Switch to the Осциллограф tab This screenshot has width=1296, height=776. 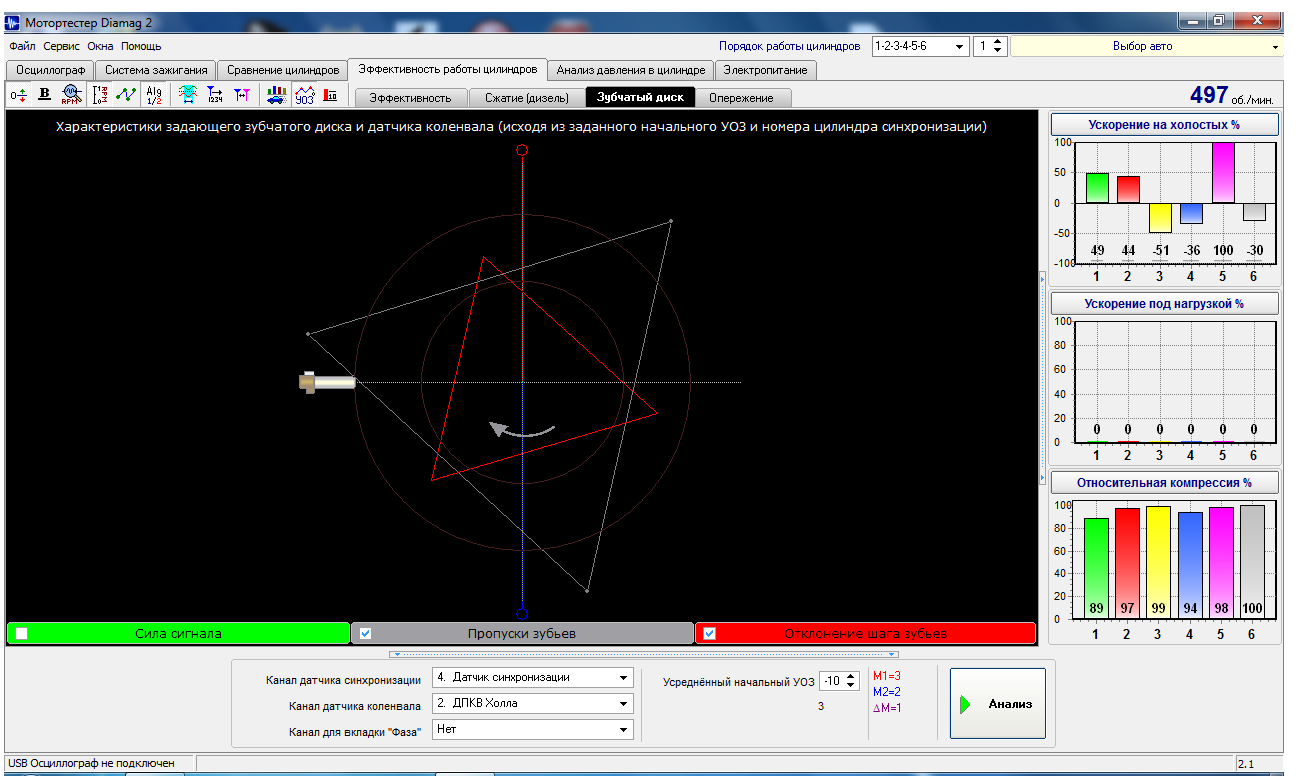pyautogui.click(x=50, y=70)
